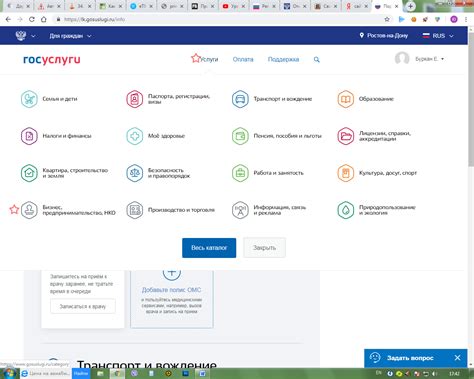
Task: Click the search magnifier icon in header
Action: click(x=317, y=59)
